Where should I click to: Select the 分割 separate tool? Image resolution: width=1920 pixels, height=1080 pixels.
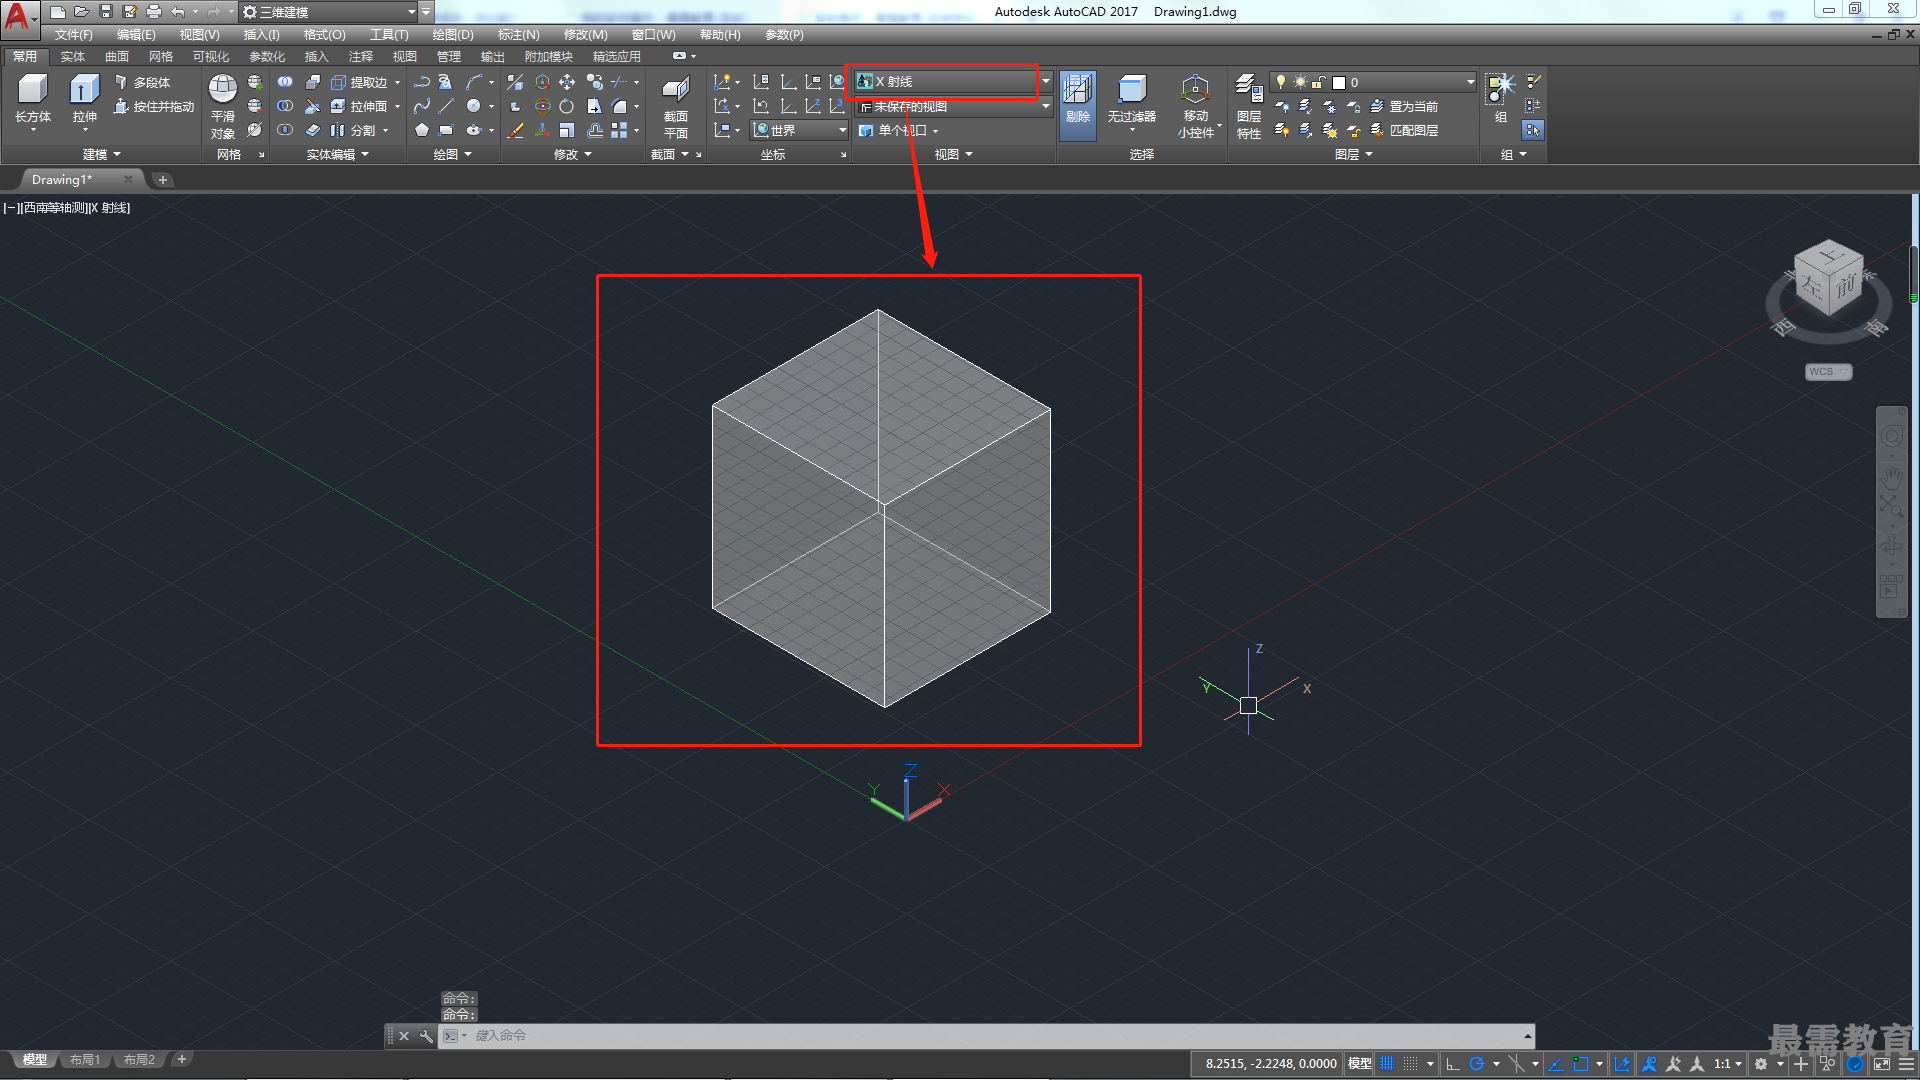[x=352, y=130]
